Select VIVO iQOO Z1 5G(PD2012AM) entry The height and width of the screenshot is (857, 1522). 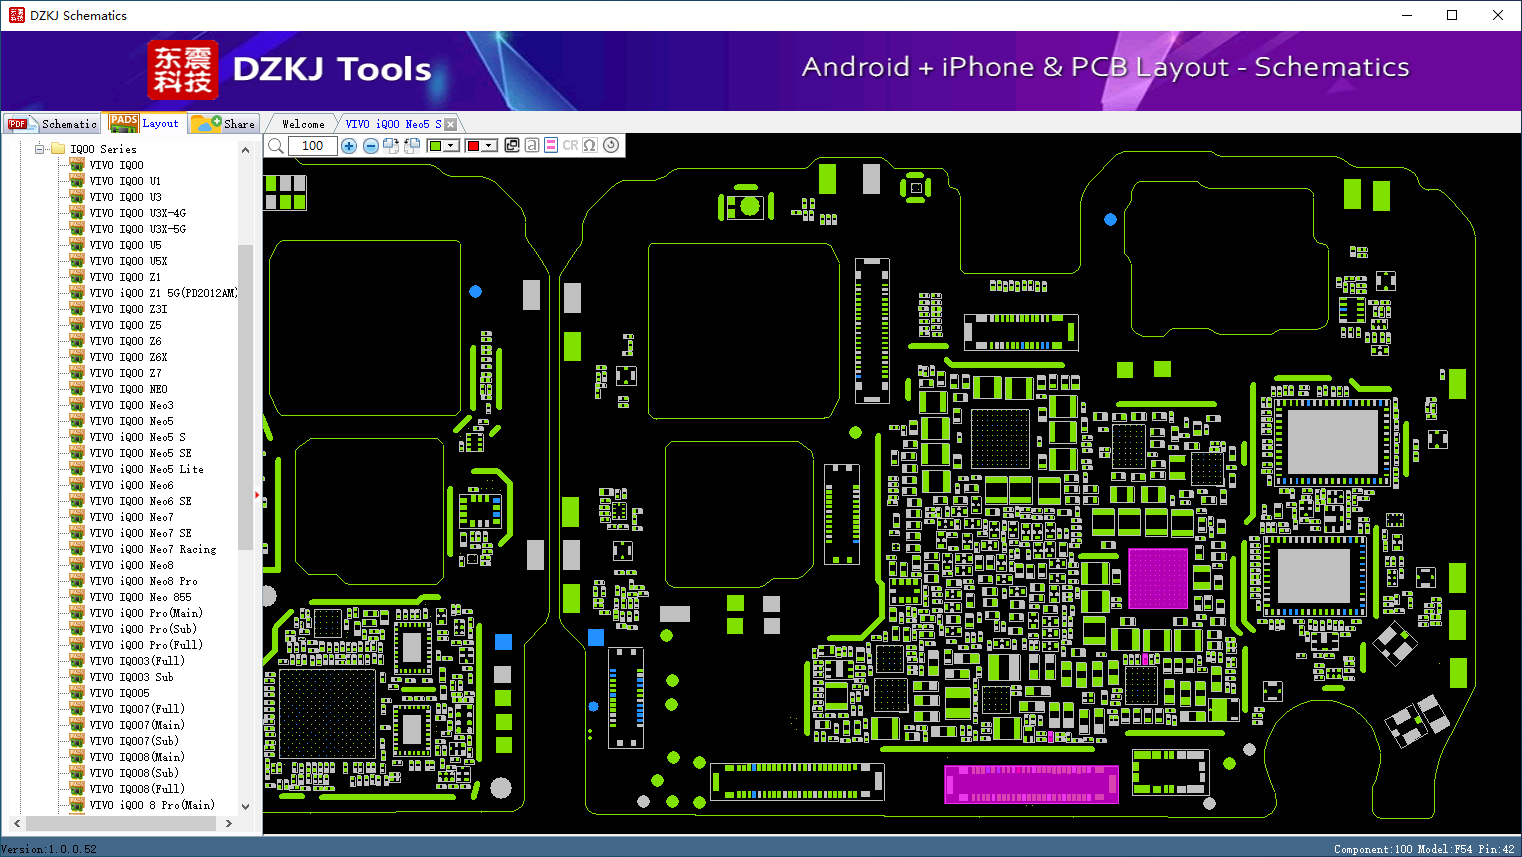click(164, 293)
